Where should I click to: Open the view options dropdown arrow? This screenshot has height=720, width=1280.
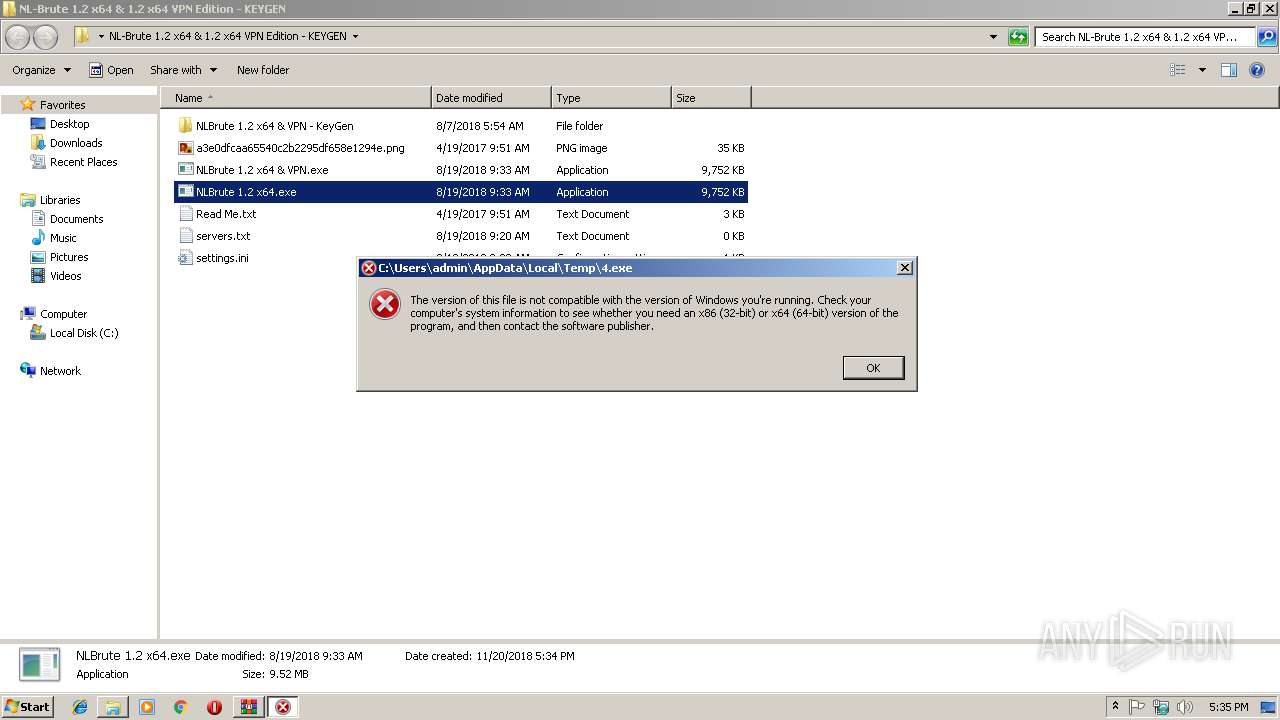pos(1202,70)
